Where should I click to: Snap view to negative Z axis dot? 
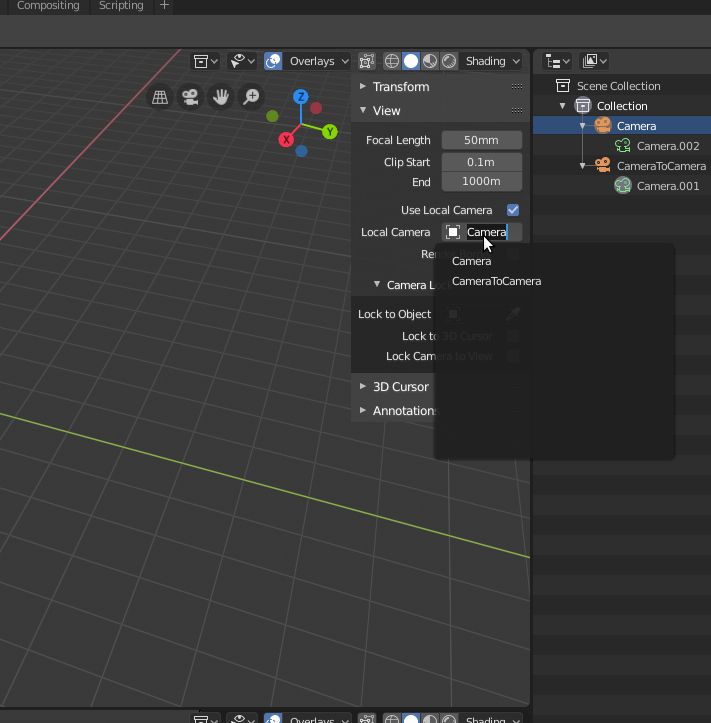302,151
